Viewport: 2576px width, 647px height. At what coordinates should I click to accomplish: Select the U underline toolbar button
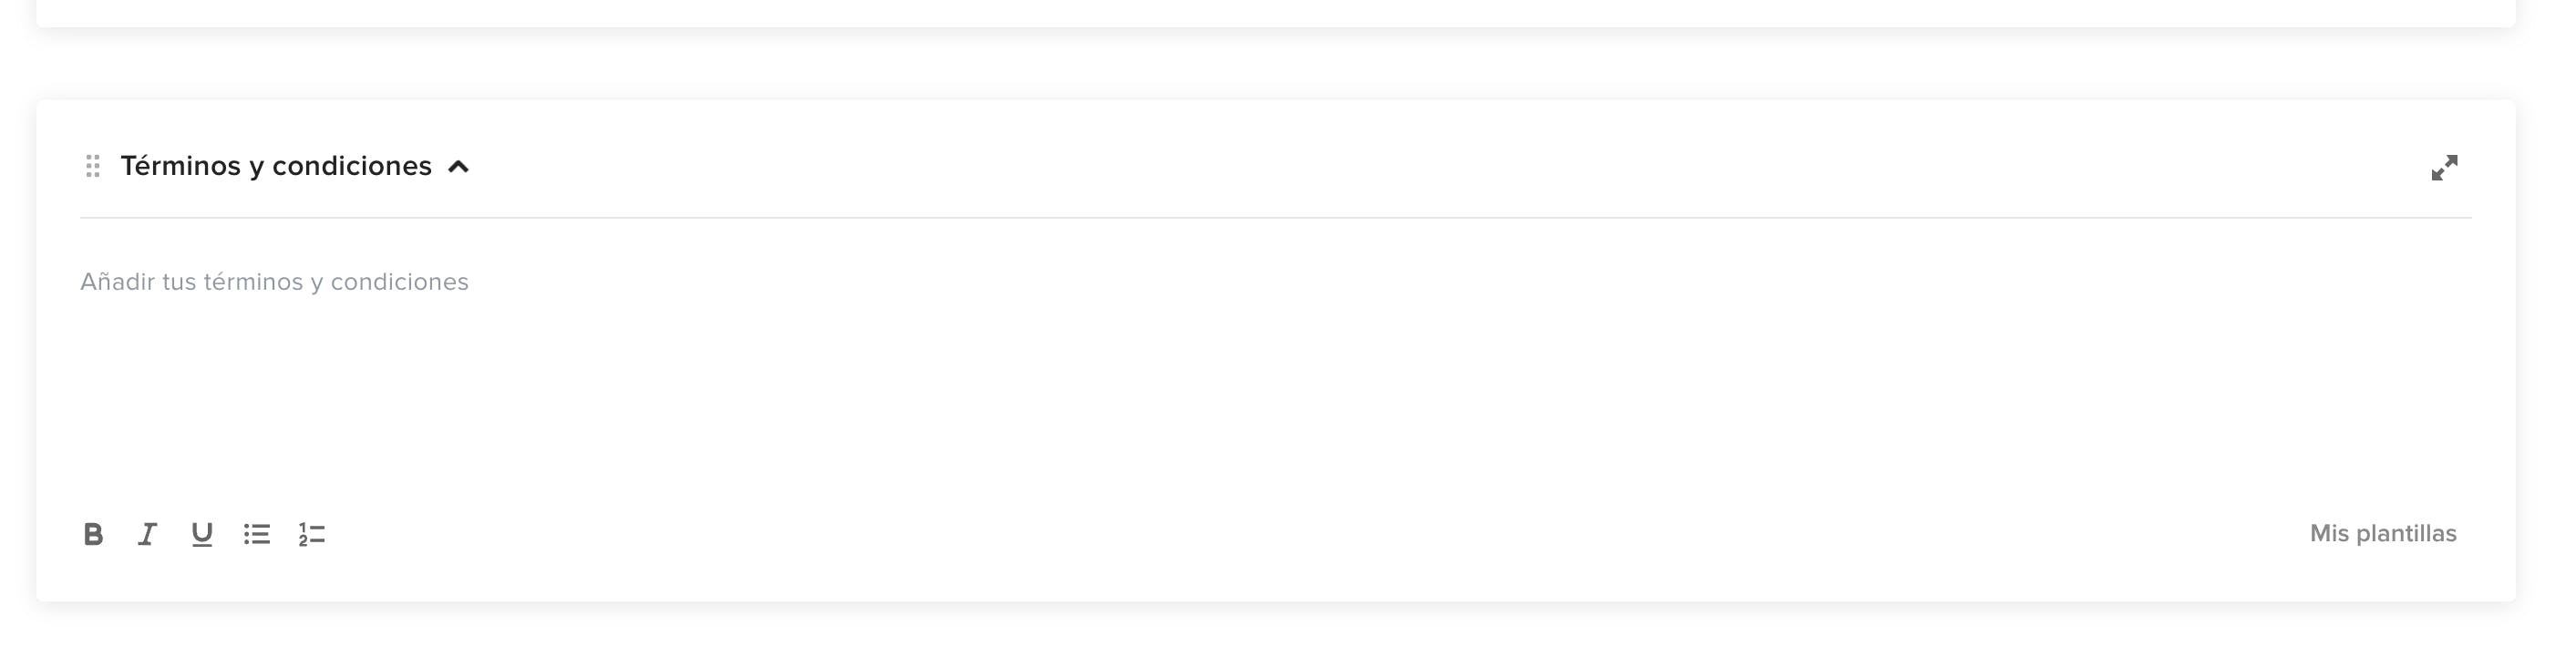coord(202,535)
